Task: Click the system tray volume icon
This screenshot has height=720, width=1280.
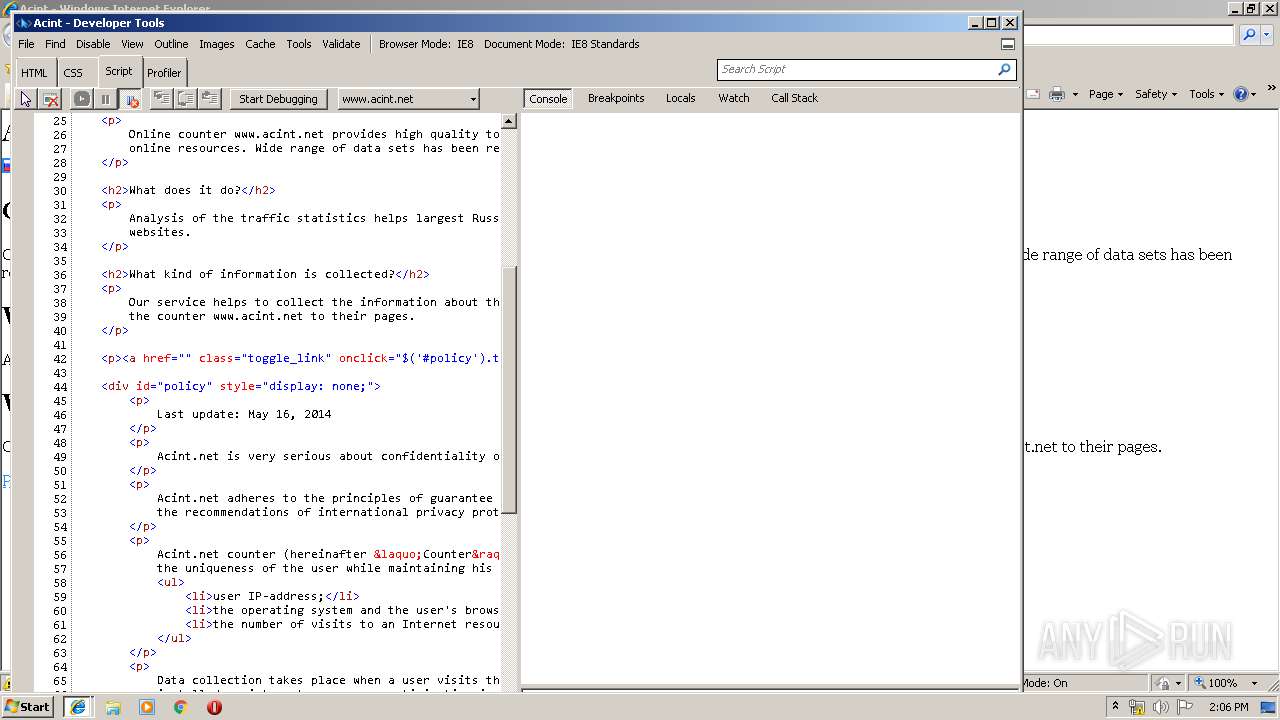Action: tap(1160, 707)
